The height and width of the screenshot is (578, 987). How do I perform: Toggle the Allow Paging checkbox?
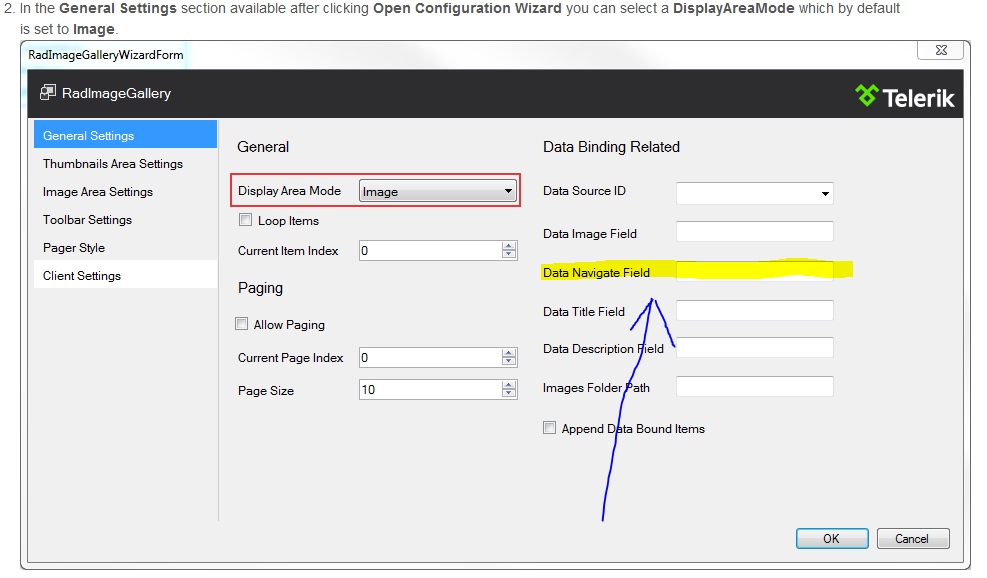pos(241,324)
